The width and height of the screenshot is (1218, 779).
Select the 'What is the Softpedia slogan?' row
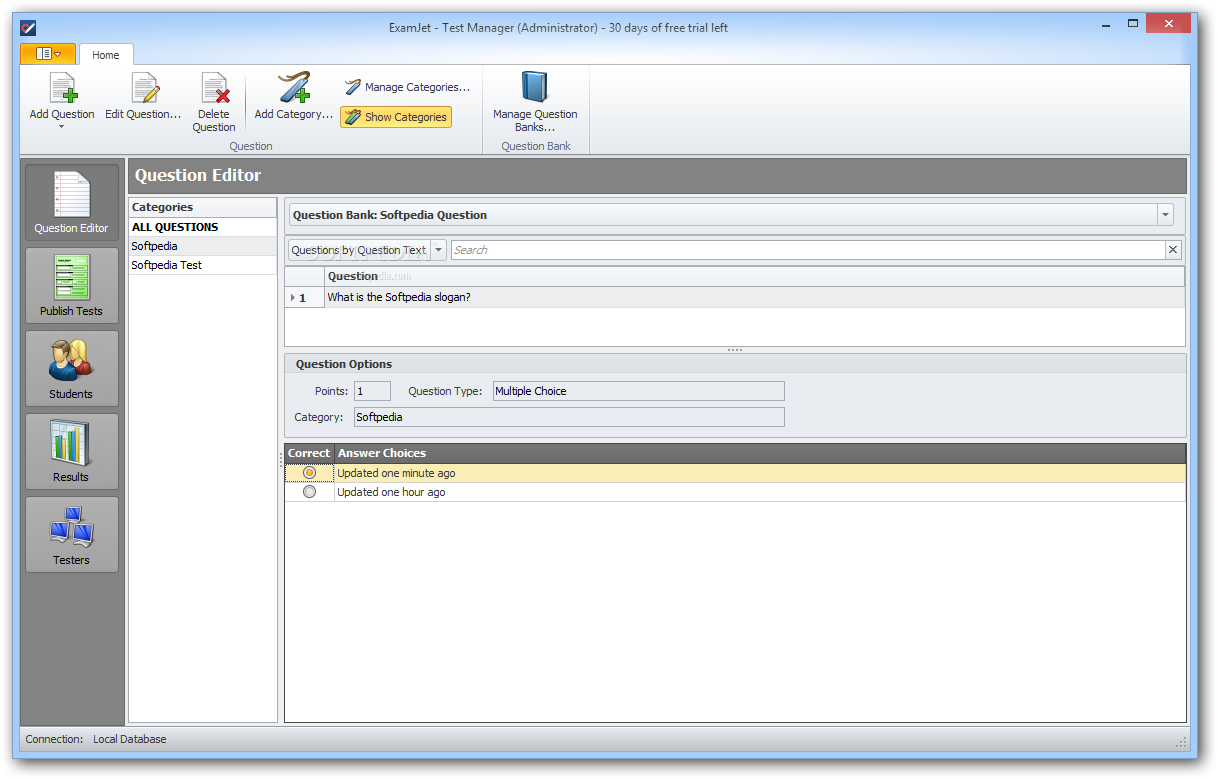(754, 297)
